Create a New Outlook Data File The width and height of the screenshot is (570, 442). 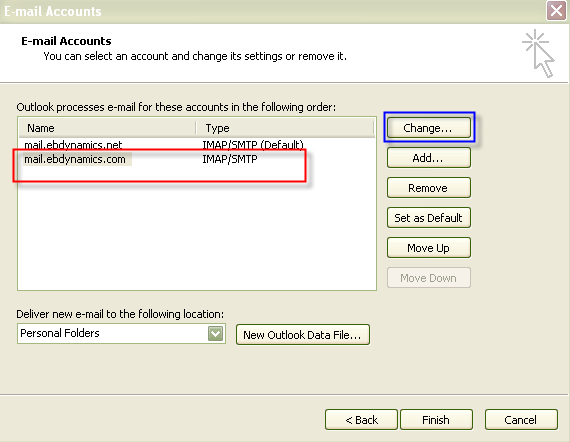[x=302, y=335]
